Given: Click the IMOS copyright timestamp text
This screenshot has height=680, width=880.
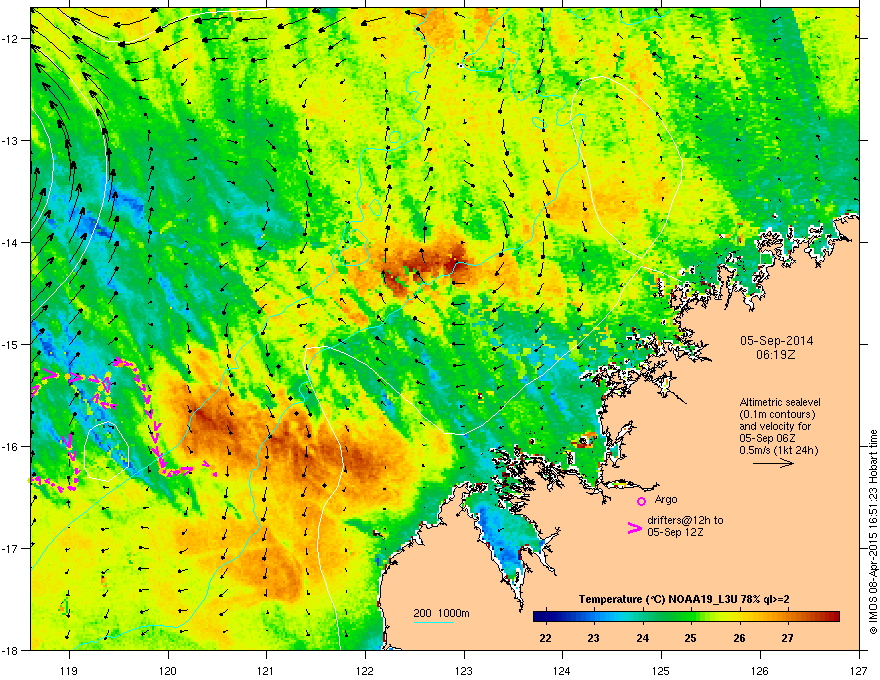Looking at the screenshot, I should pos(873,532).
